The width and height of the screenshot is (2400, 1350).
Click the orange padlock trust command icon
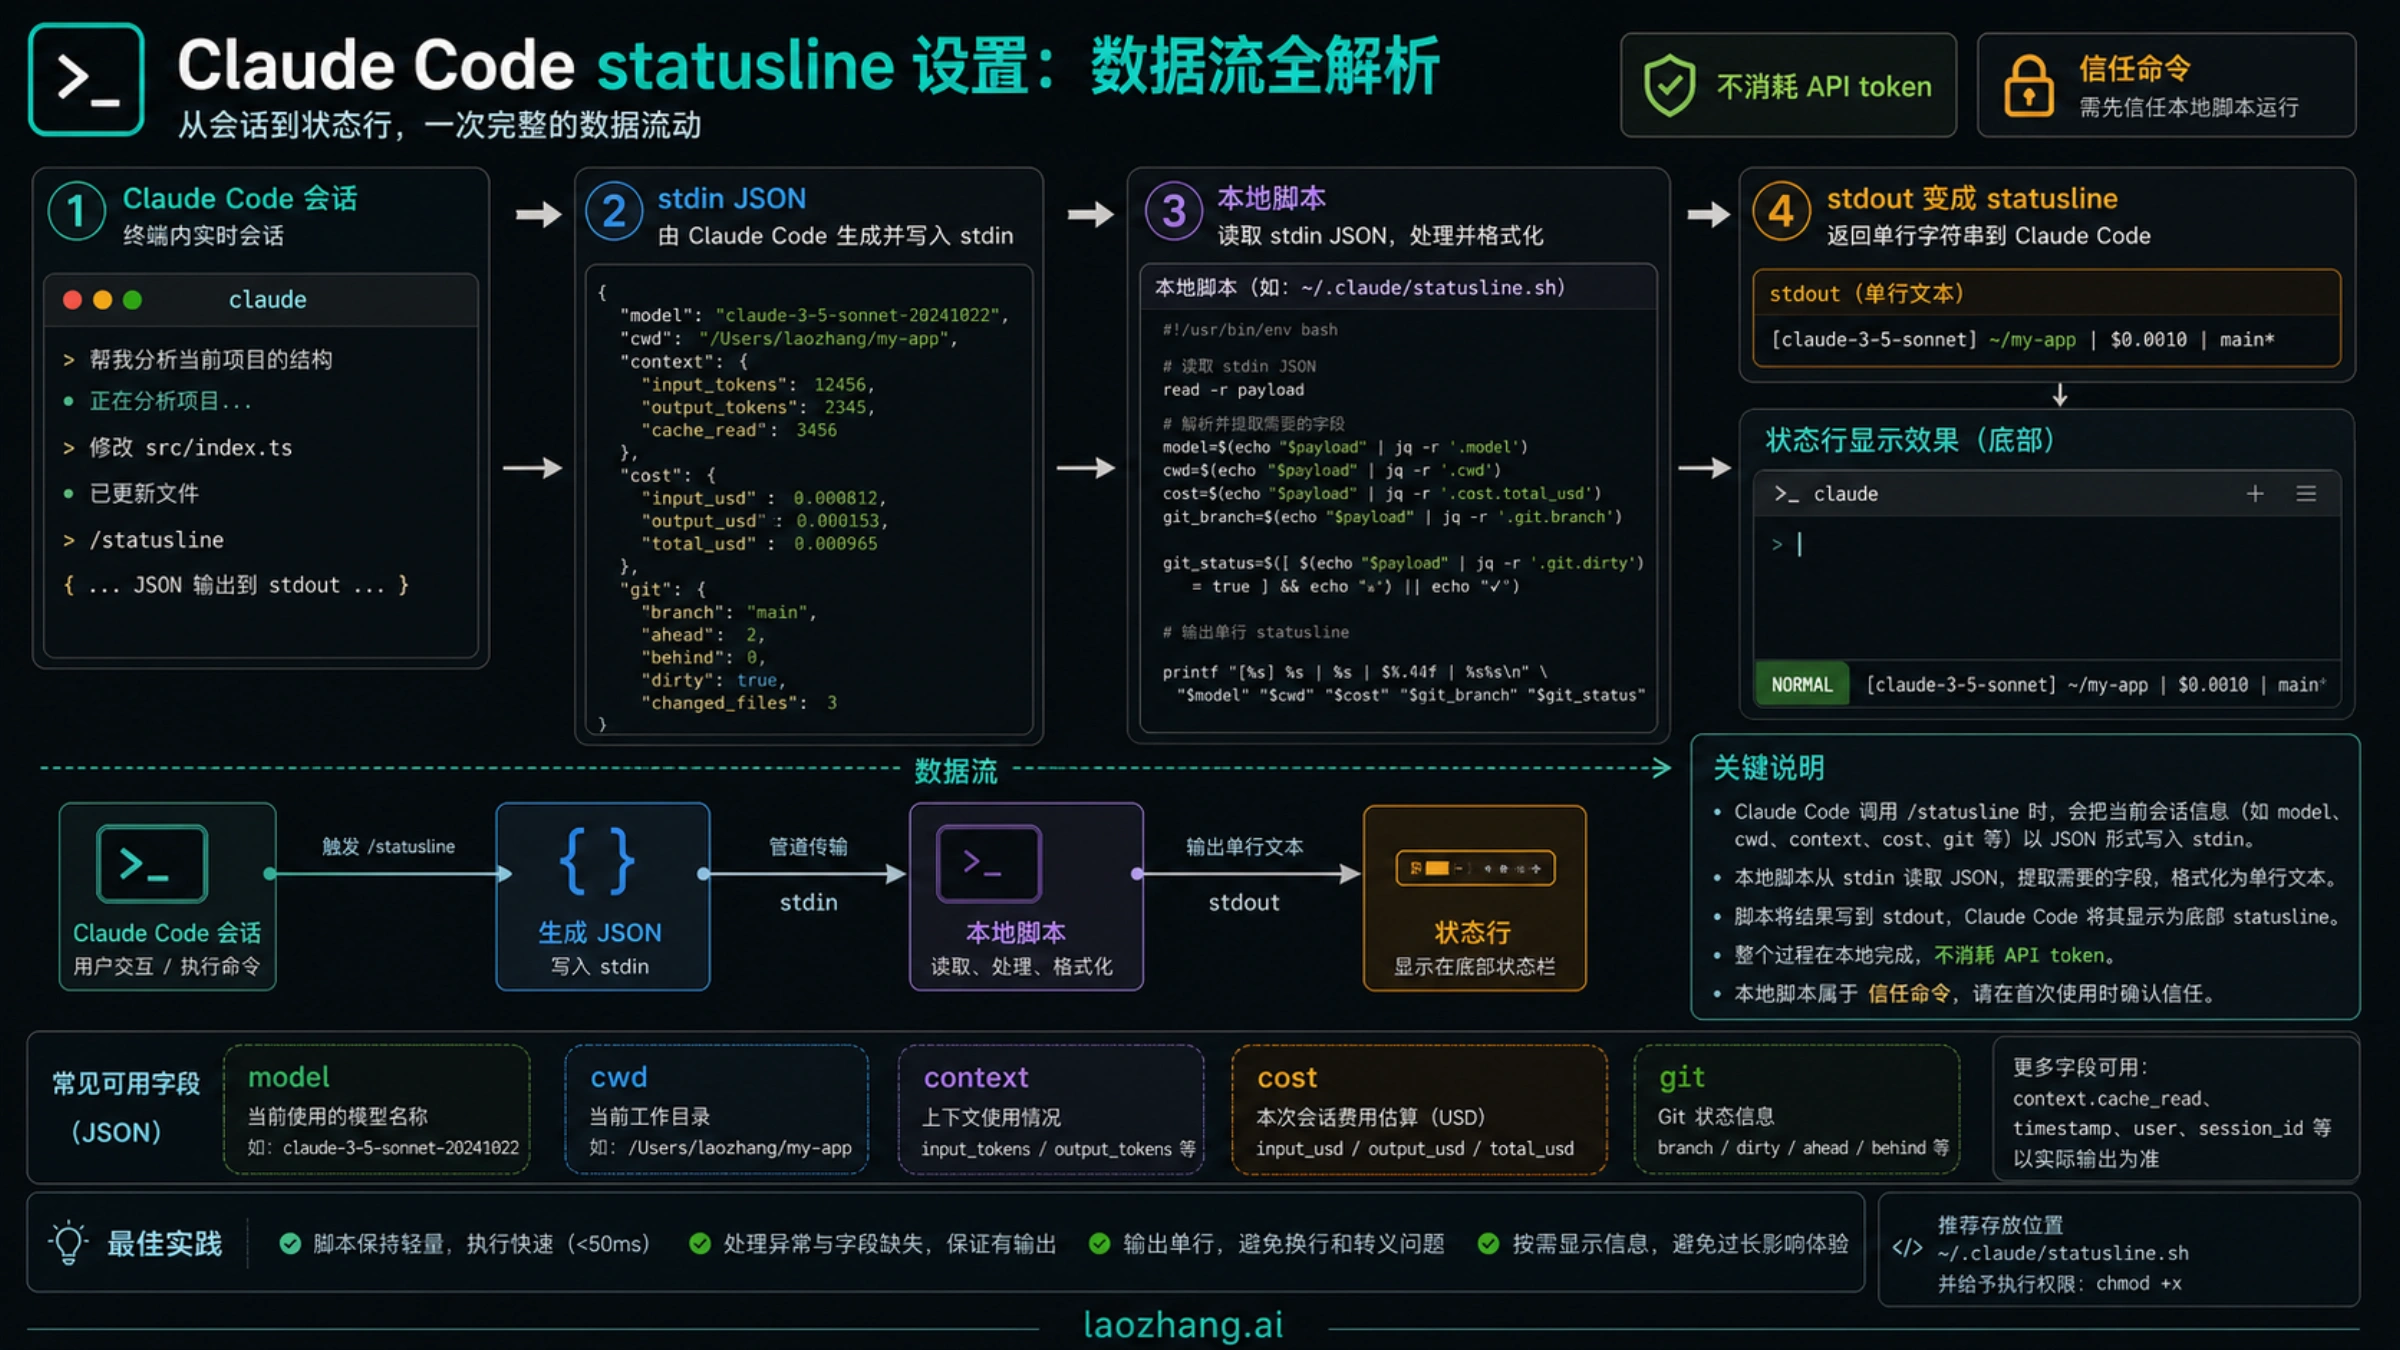2028,86
